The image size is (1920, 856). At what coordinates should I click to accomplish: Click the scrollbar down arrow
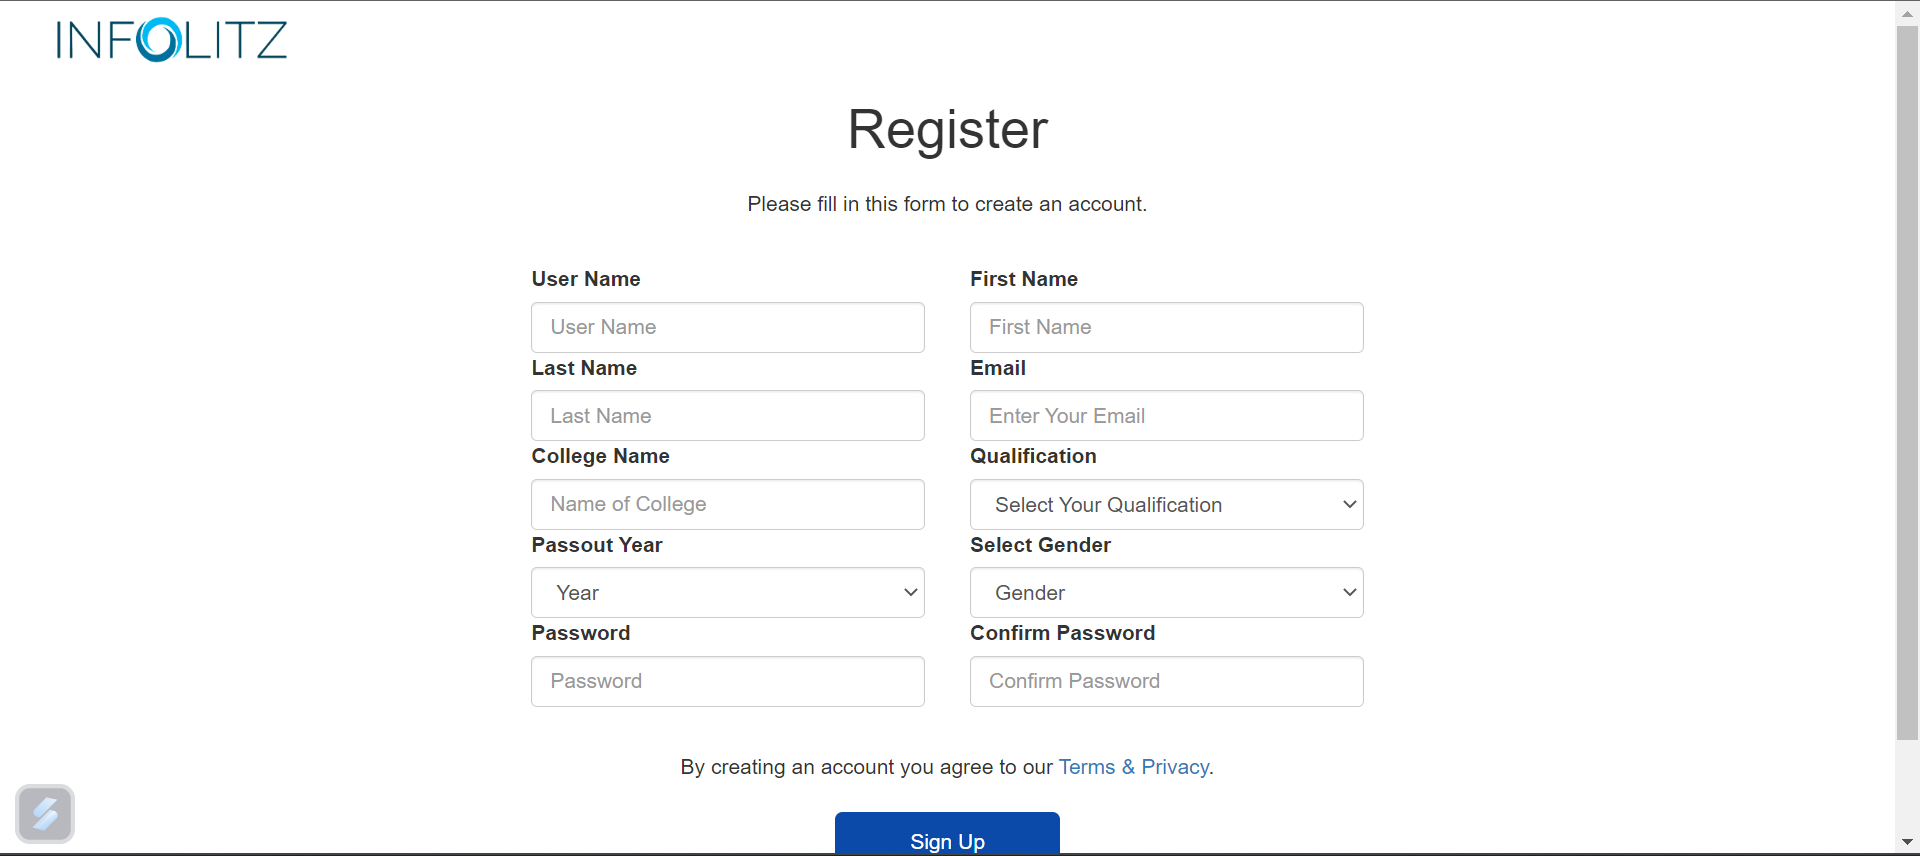point(1907,843)
